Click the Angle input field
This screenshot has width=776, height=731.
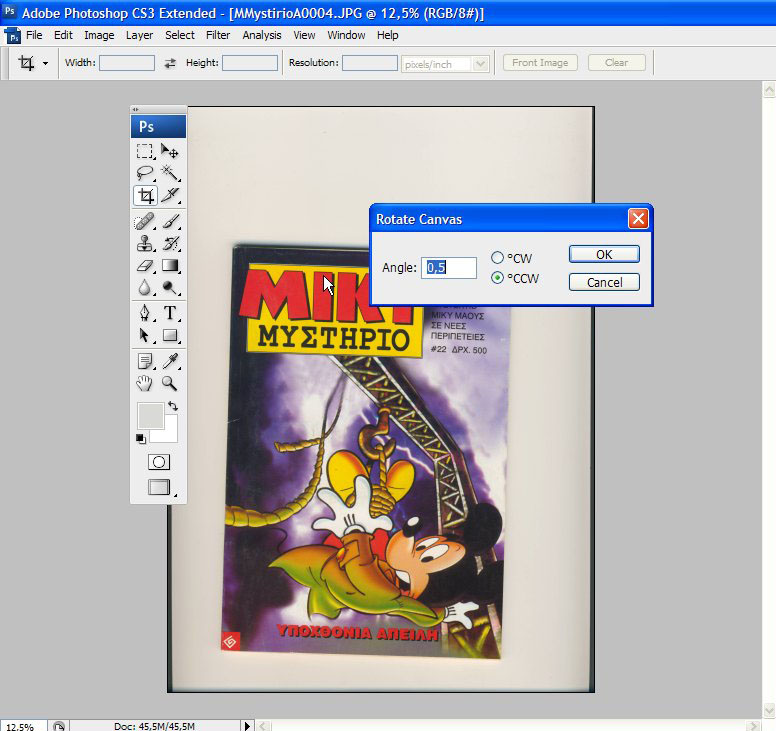click(449, 268)
